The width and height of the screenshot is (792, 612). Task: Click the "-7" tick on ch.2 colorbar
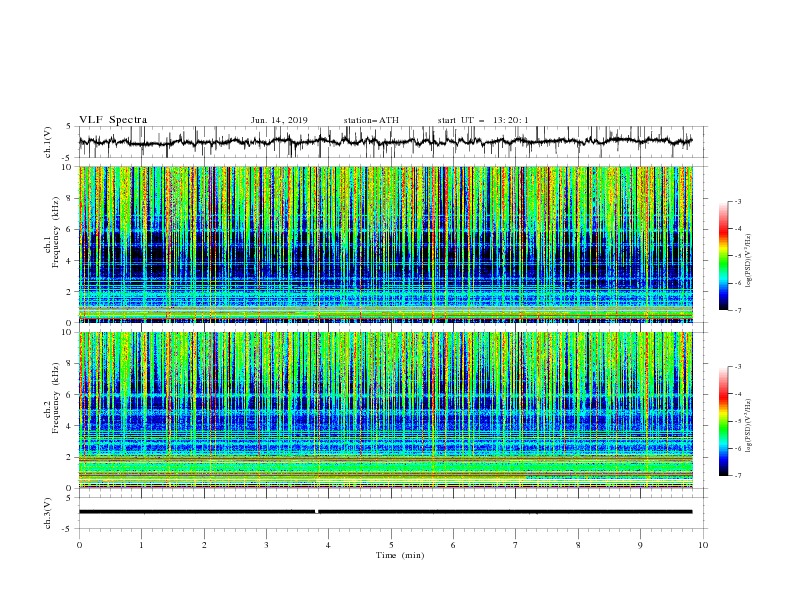[737, 476]
